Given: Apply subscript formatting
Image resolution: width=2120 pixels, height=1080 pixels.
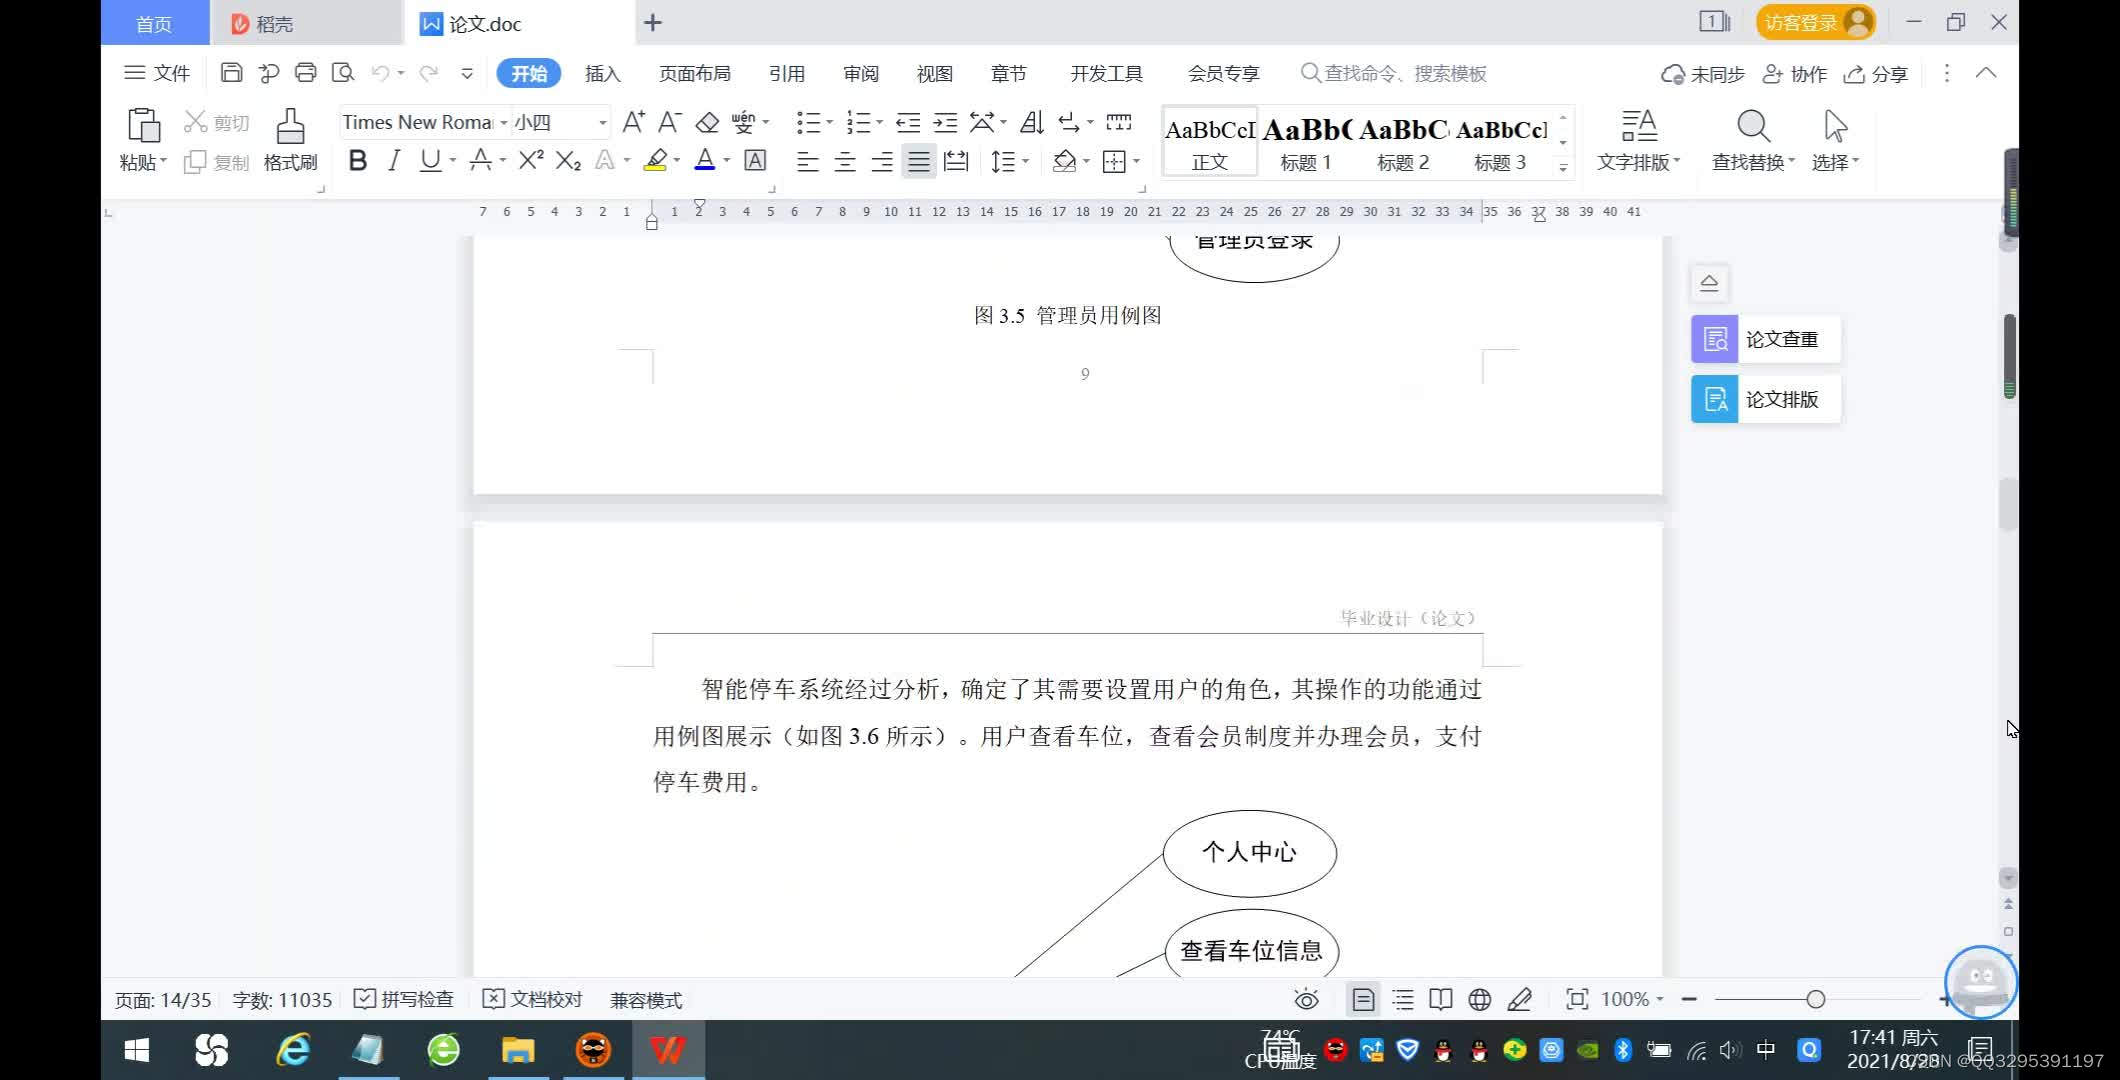Looking at the screenshot, I should coord(568,160).
